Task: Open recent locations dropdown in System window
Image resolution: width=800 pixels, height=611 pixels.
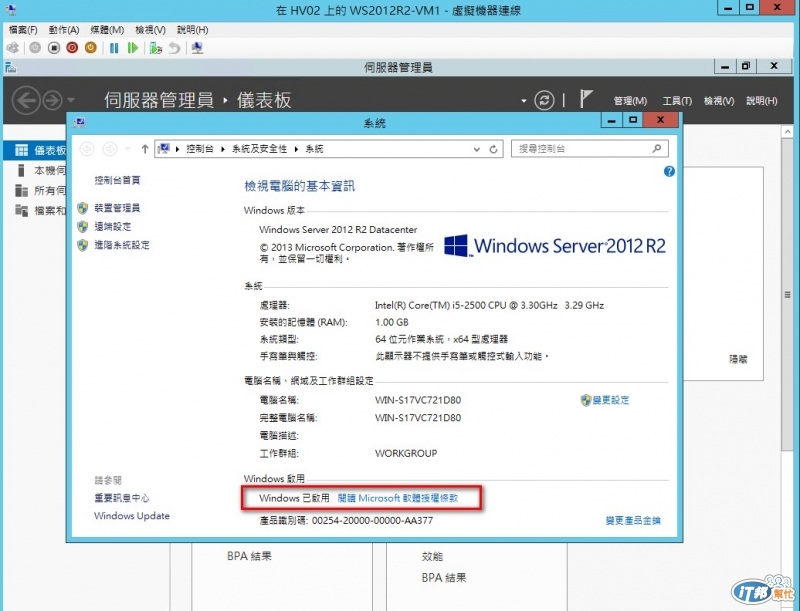Action: (x=128, y=149)
